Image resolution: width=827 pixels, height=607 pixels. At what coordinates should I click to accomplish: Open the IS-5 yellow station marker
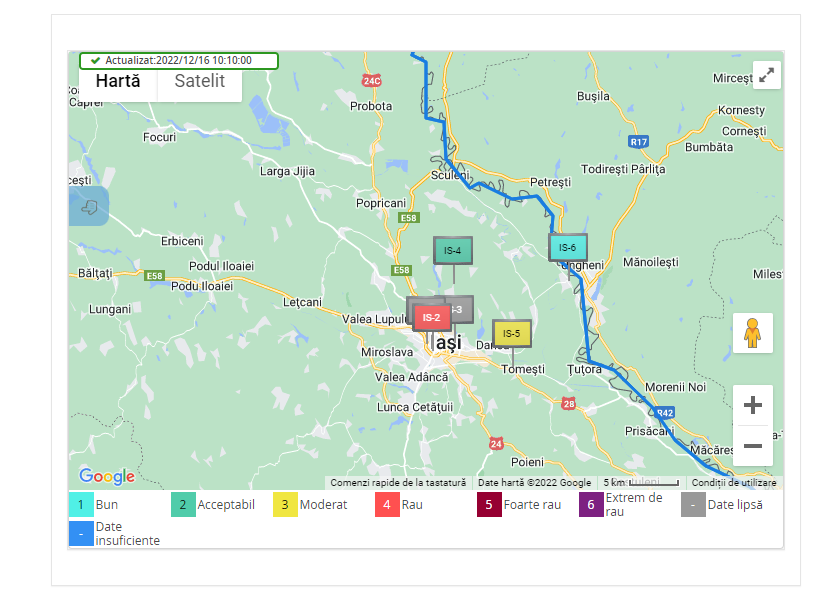(512, 333)
